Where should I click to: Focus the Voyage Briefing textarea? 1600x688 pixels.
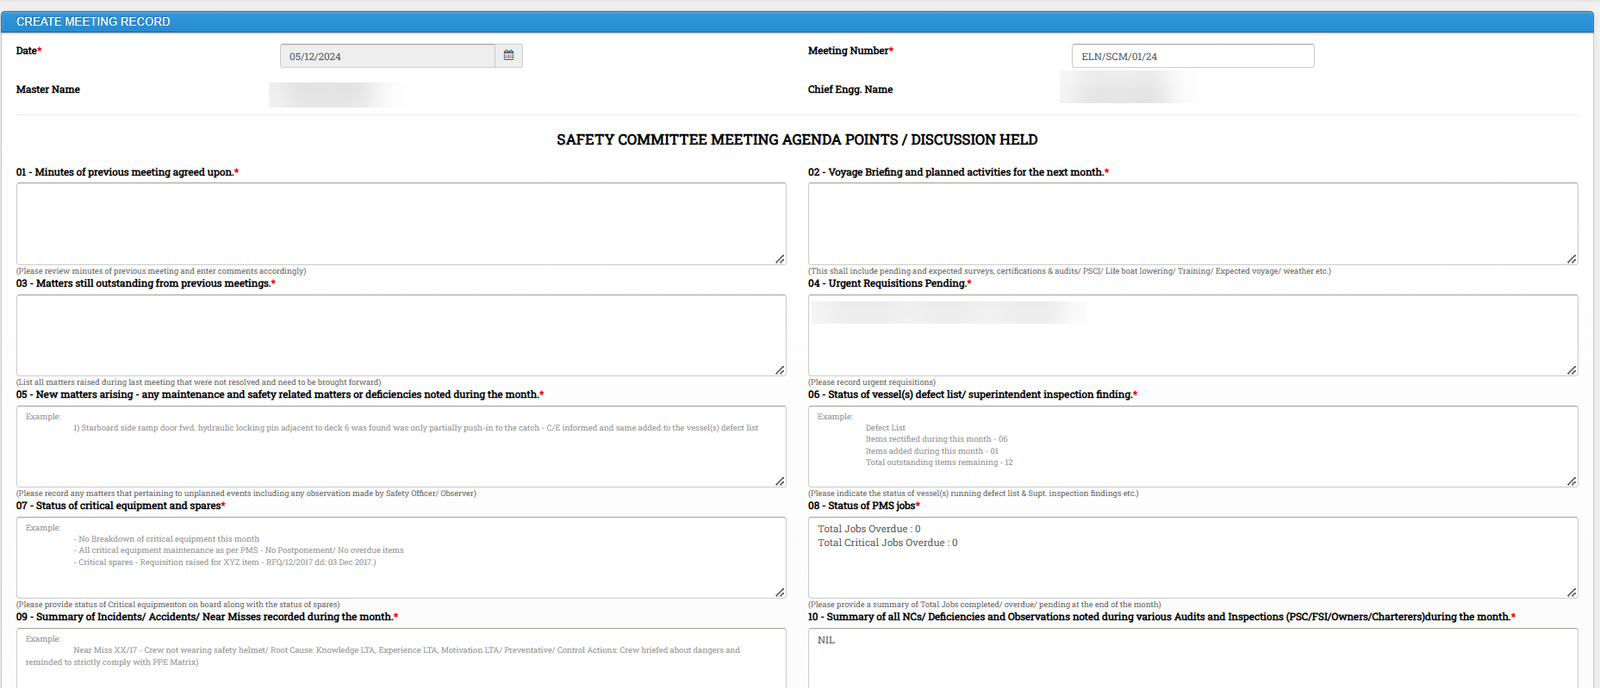1193,224
